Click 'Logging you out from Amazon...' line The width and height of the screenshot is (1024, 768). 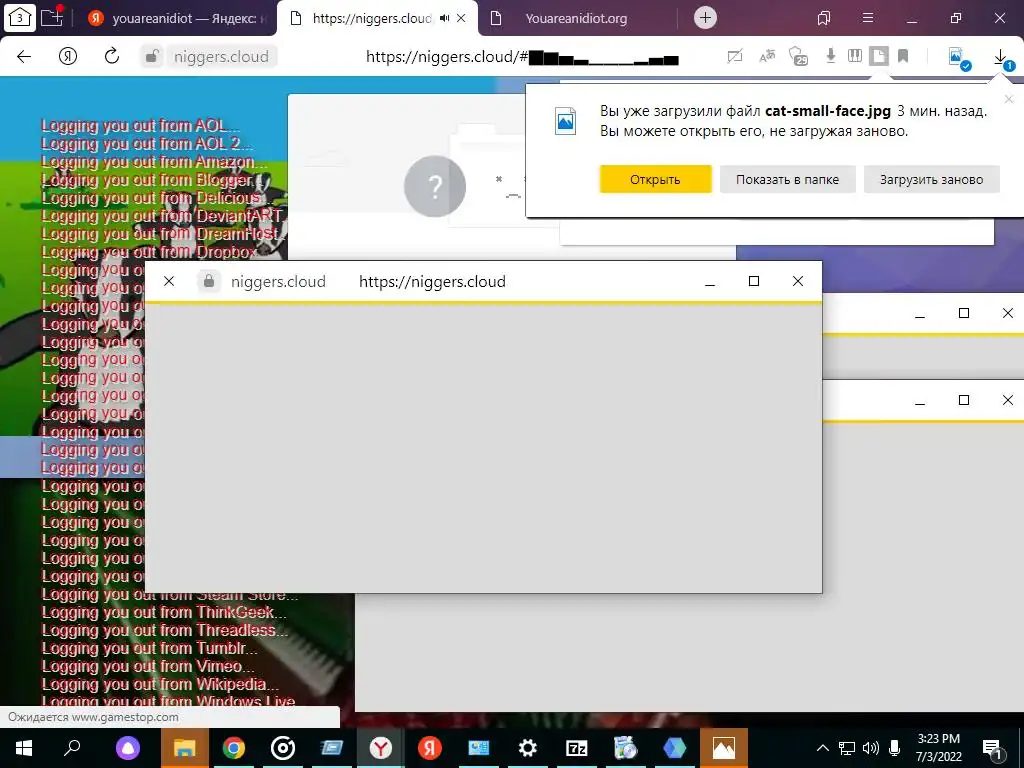coord(154,161)
